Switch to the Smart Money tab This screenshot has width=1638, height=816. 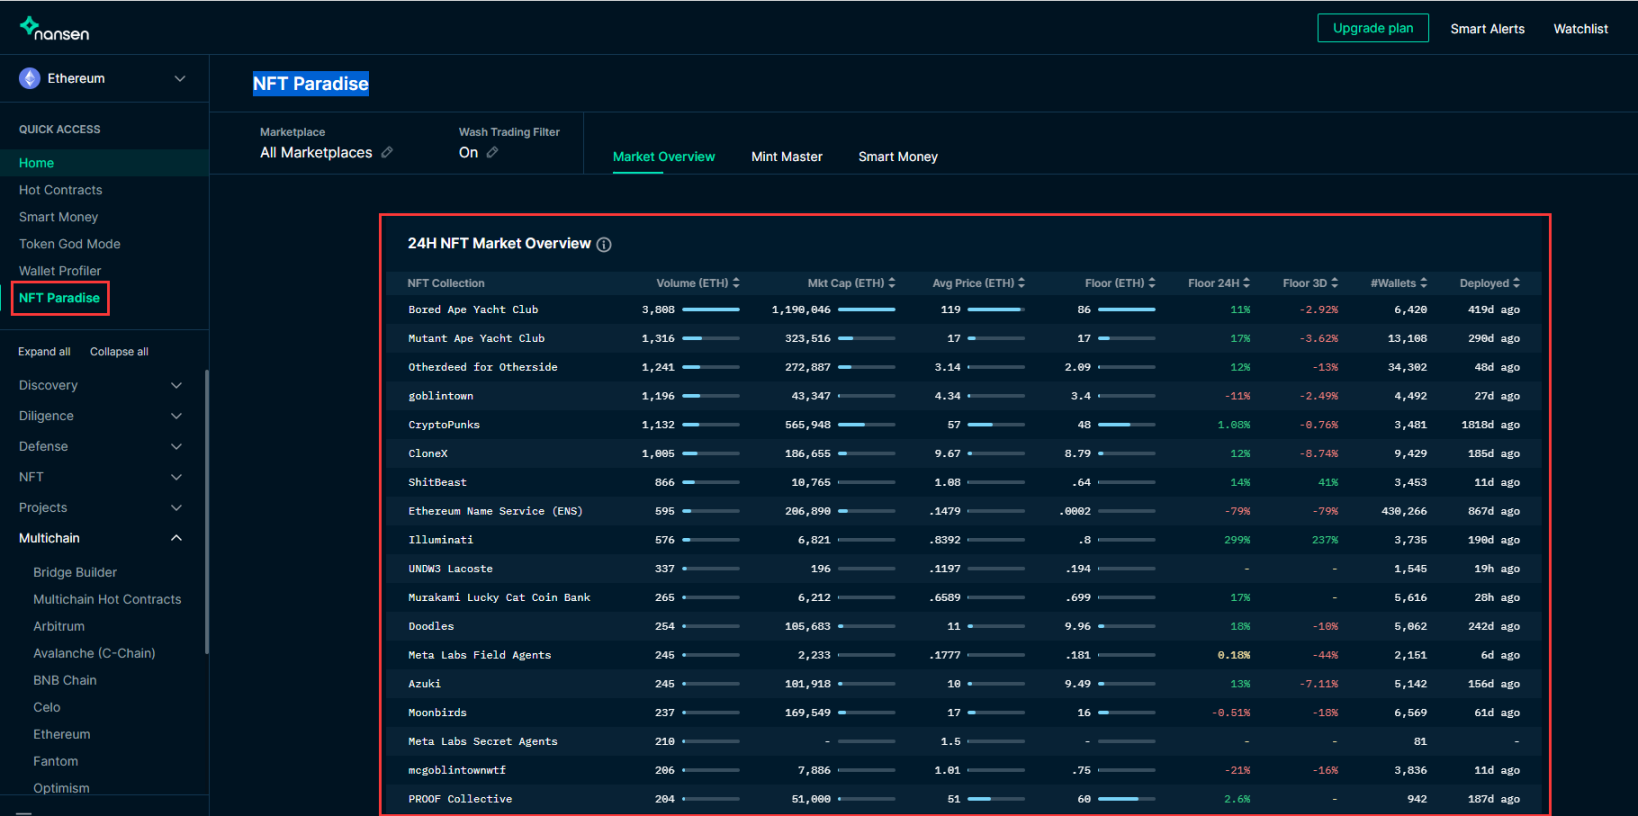[x=897, y=157]
